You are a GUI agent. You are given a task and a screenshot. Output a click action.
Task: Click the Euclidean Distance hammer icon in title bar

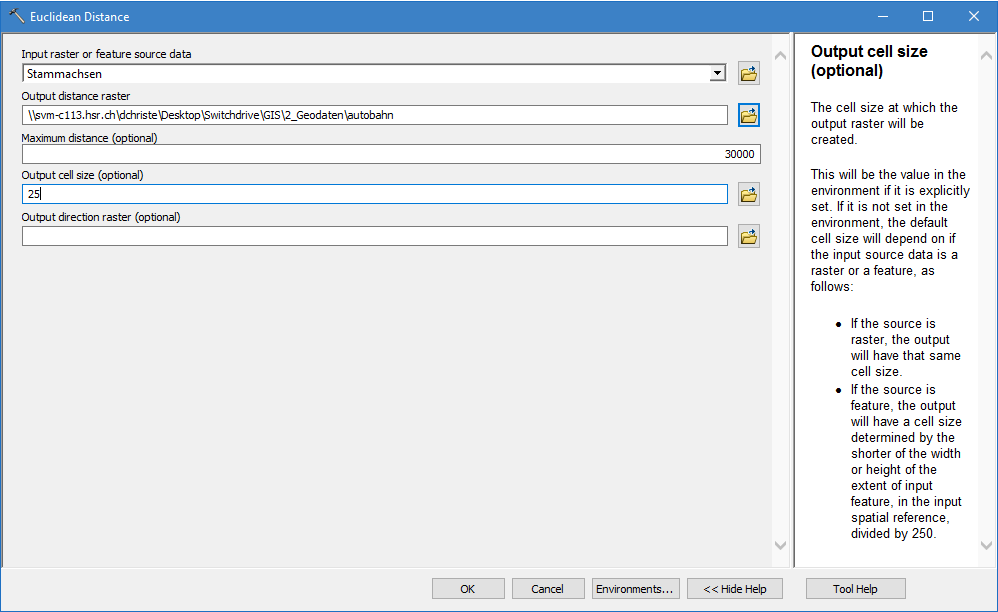[x=16, y=17]
